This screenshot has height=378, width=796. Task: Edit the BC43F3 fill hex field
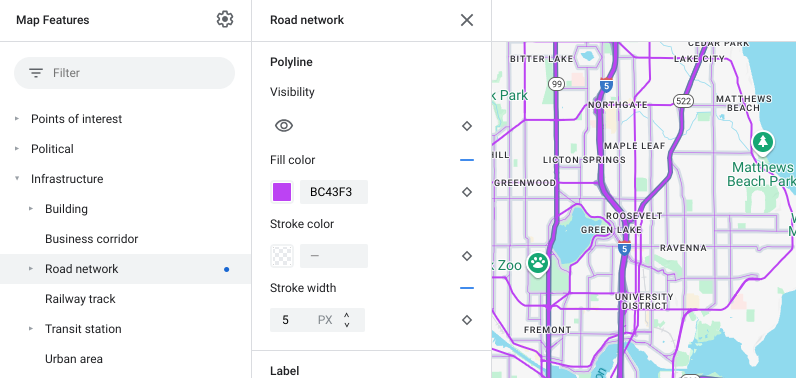pyautogui.click(x=334, y=192)
